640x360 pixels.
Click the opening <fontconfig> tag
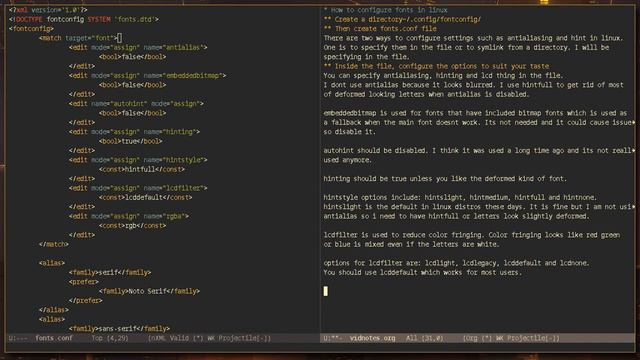[31, 29]
